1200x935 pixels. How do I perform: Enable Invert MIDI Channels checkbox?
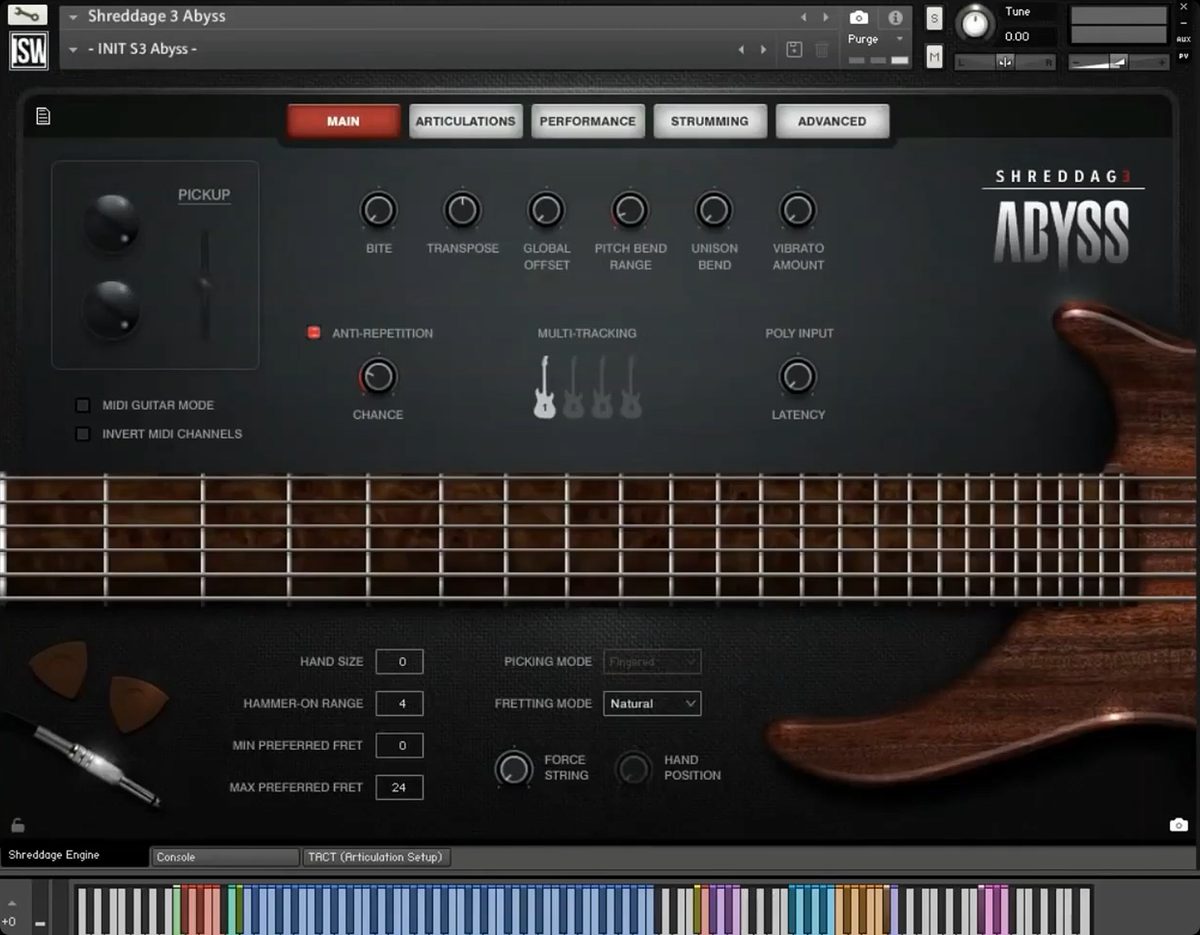[x=83, y=434]
